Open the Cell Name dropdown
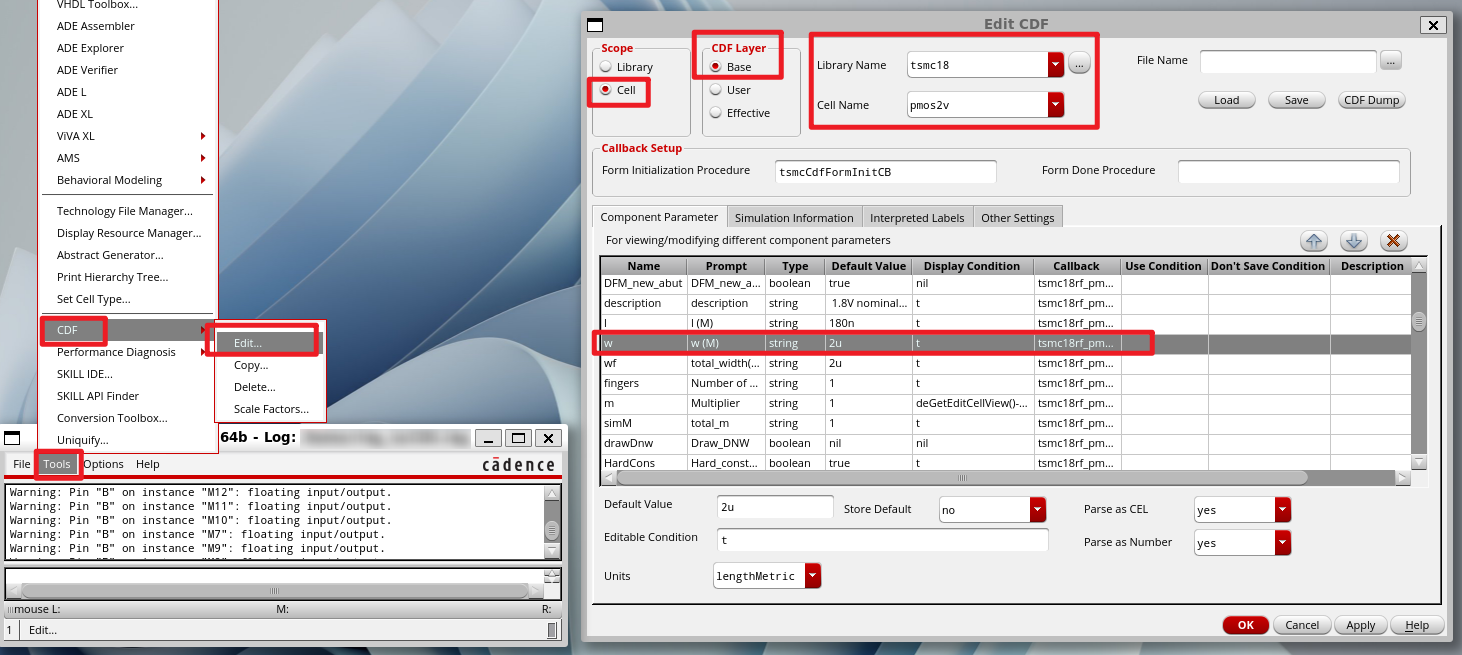Screen dimensions: 1462x655 tap(1054, 104)
